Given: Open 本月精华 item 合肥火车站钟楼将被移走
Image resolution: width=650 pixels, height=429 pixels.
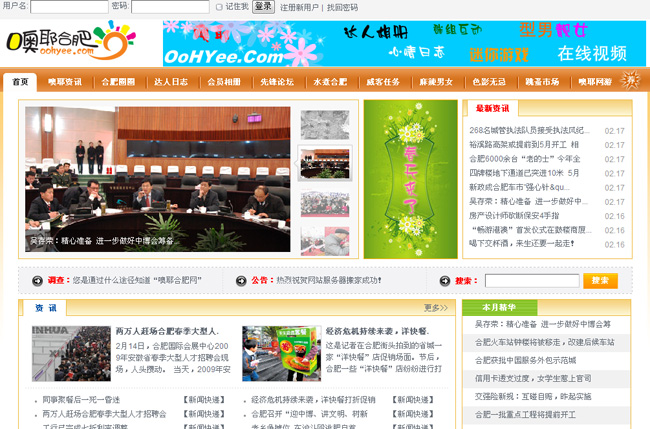Looking at the screenshot, I should pos(545,342).
